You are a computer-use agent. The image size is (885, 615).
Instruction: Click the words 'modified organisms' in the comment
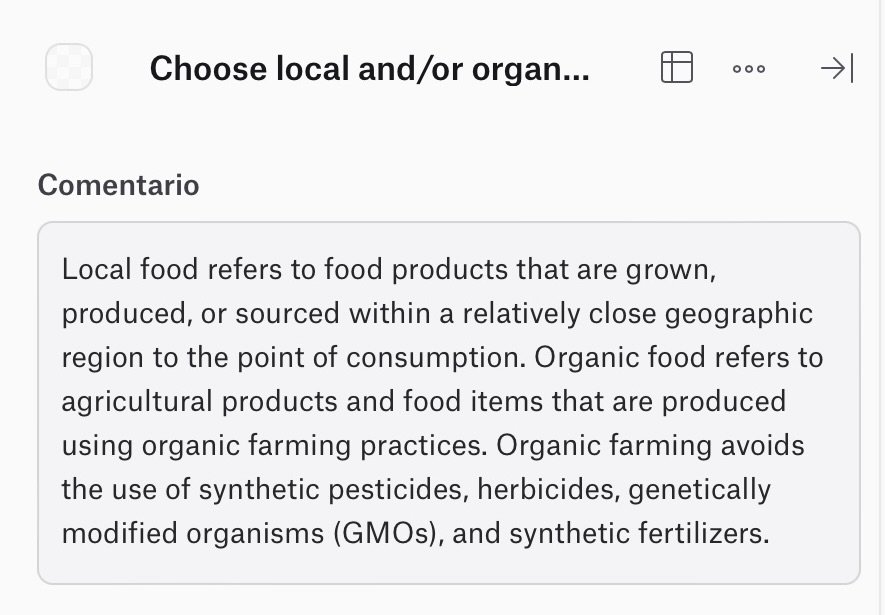pos(193,533)
